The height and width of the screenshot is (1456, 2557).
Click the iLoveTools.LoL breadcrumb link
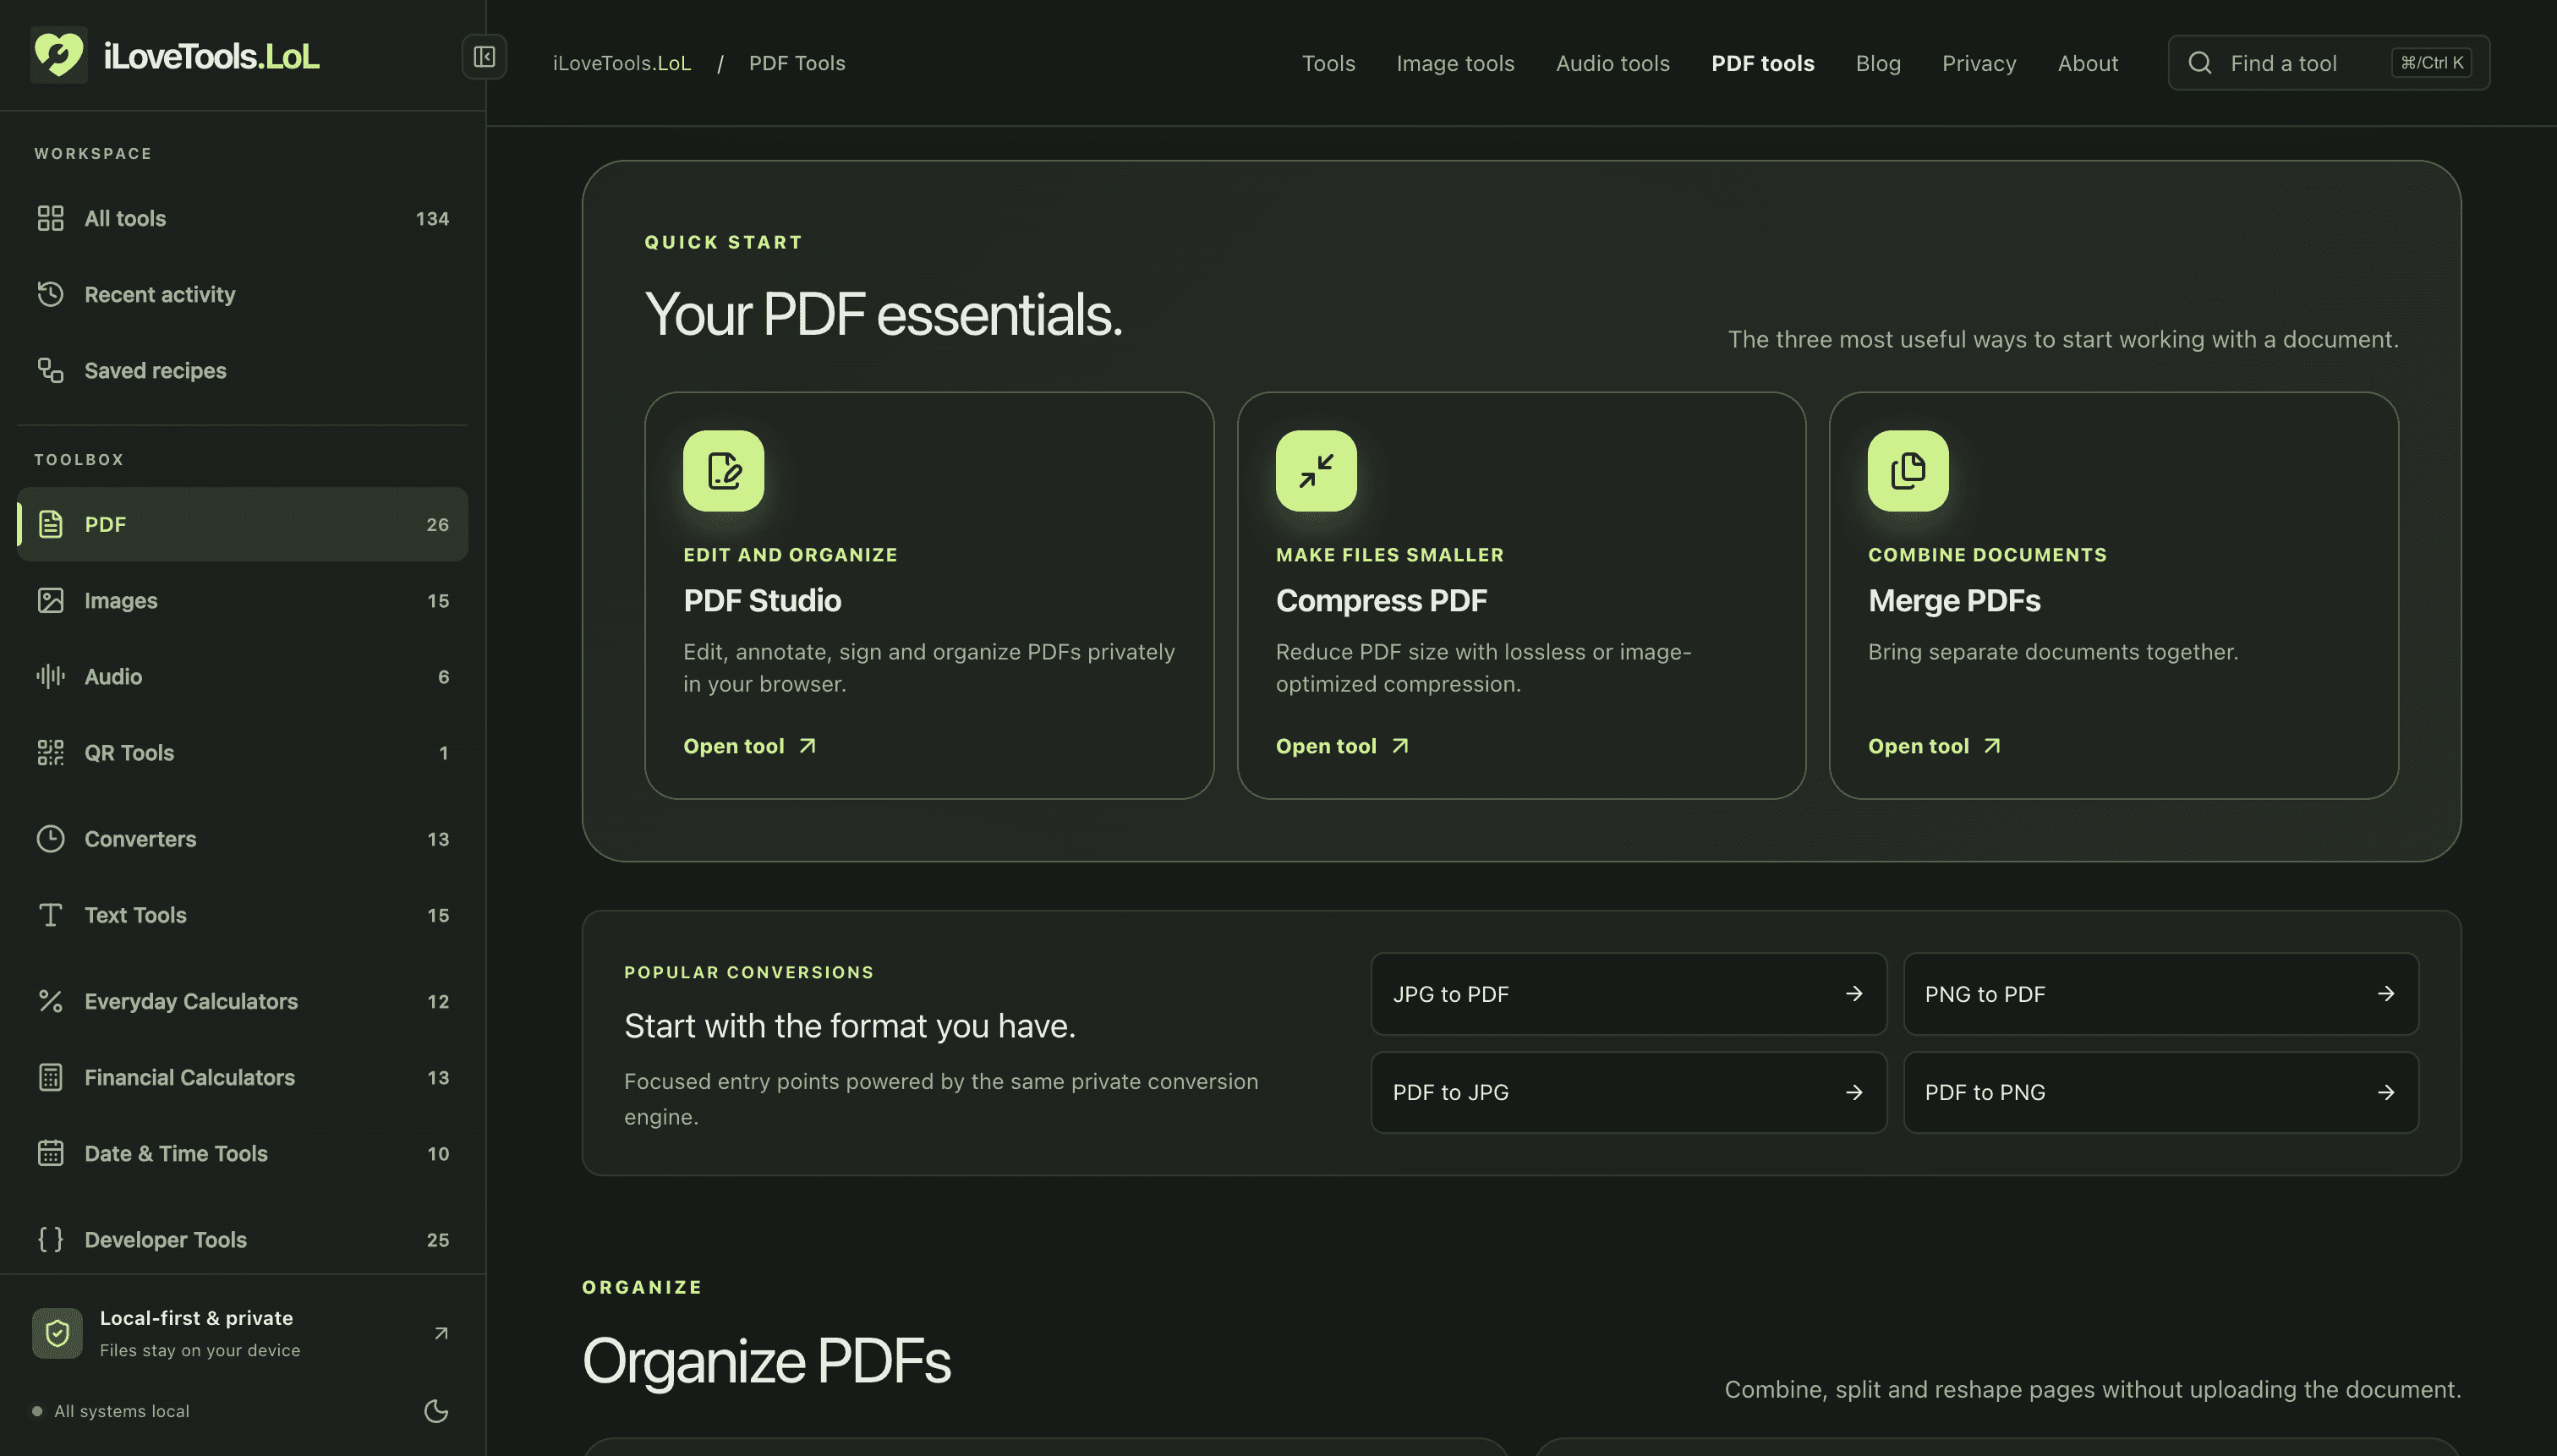621,63
